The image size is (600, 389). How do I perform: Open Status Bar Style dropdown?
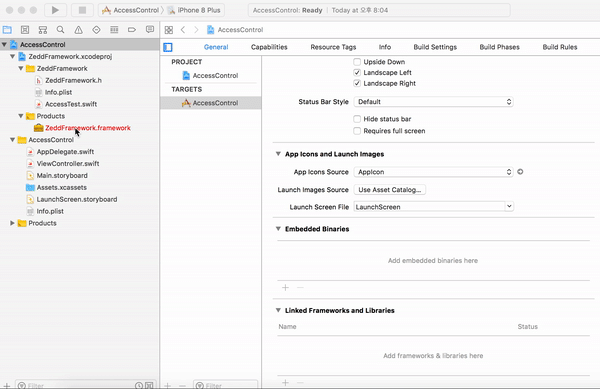click(x=434, y=102)
